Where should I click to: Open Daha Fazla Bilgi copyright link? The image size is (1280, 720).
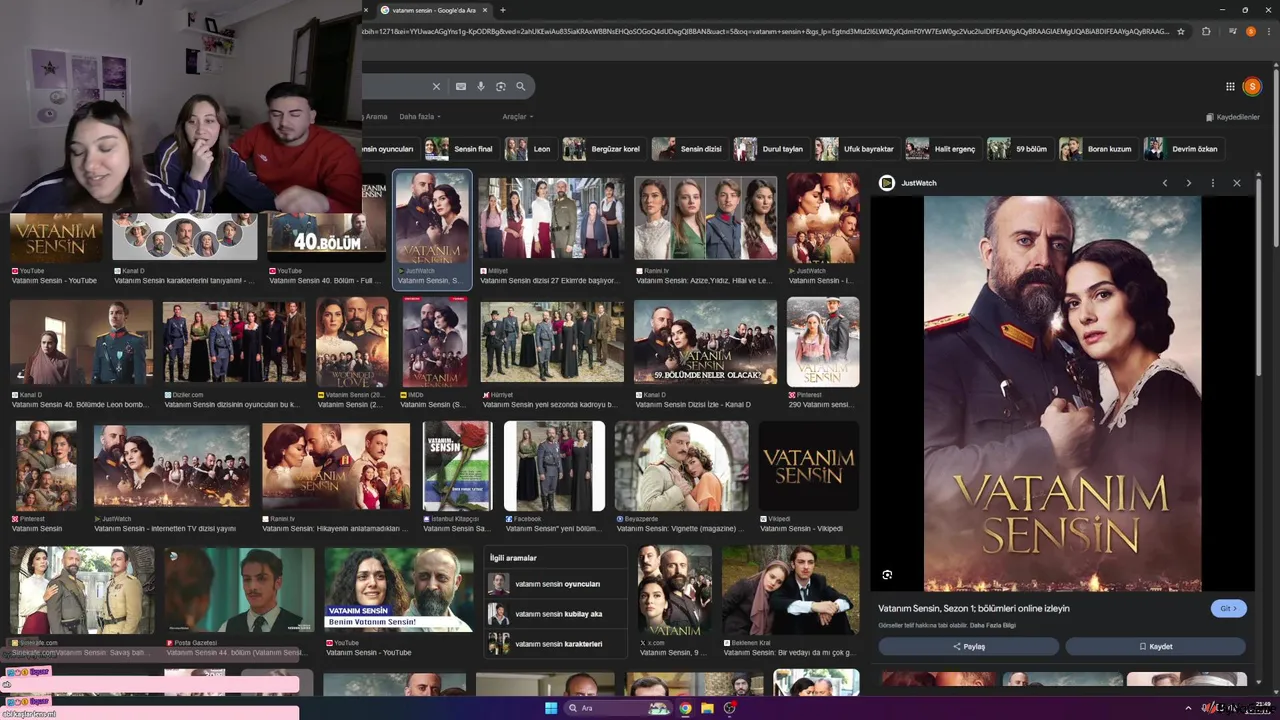point(993,625)
